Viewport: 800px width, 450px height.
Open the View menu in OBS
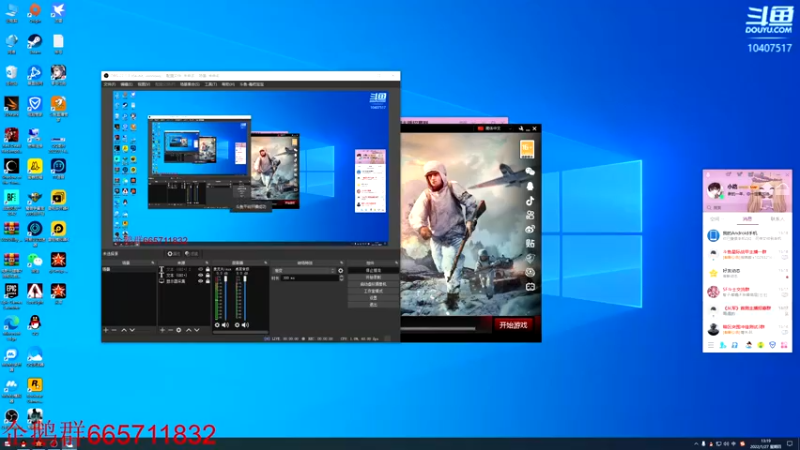tap(144, 84)
